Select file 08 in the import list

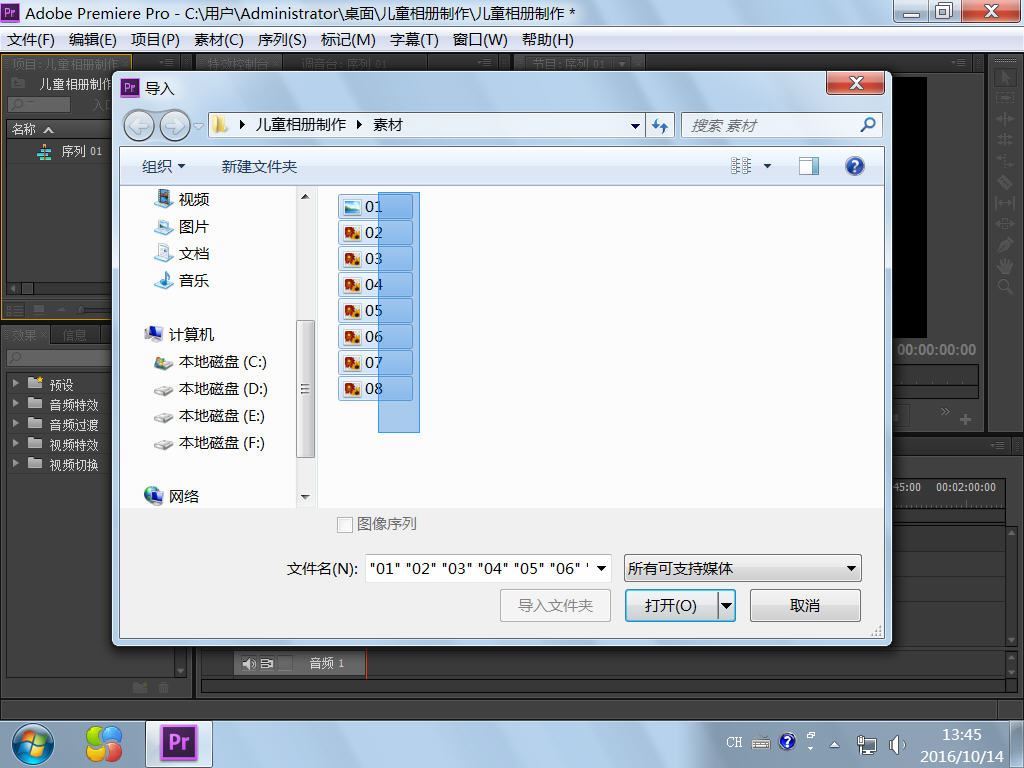point(376,389)
